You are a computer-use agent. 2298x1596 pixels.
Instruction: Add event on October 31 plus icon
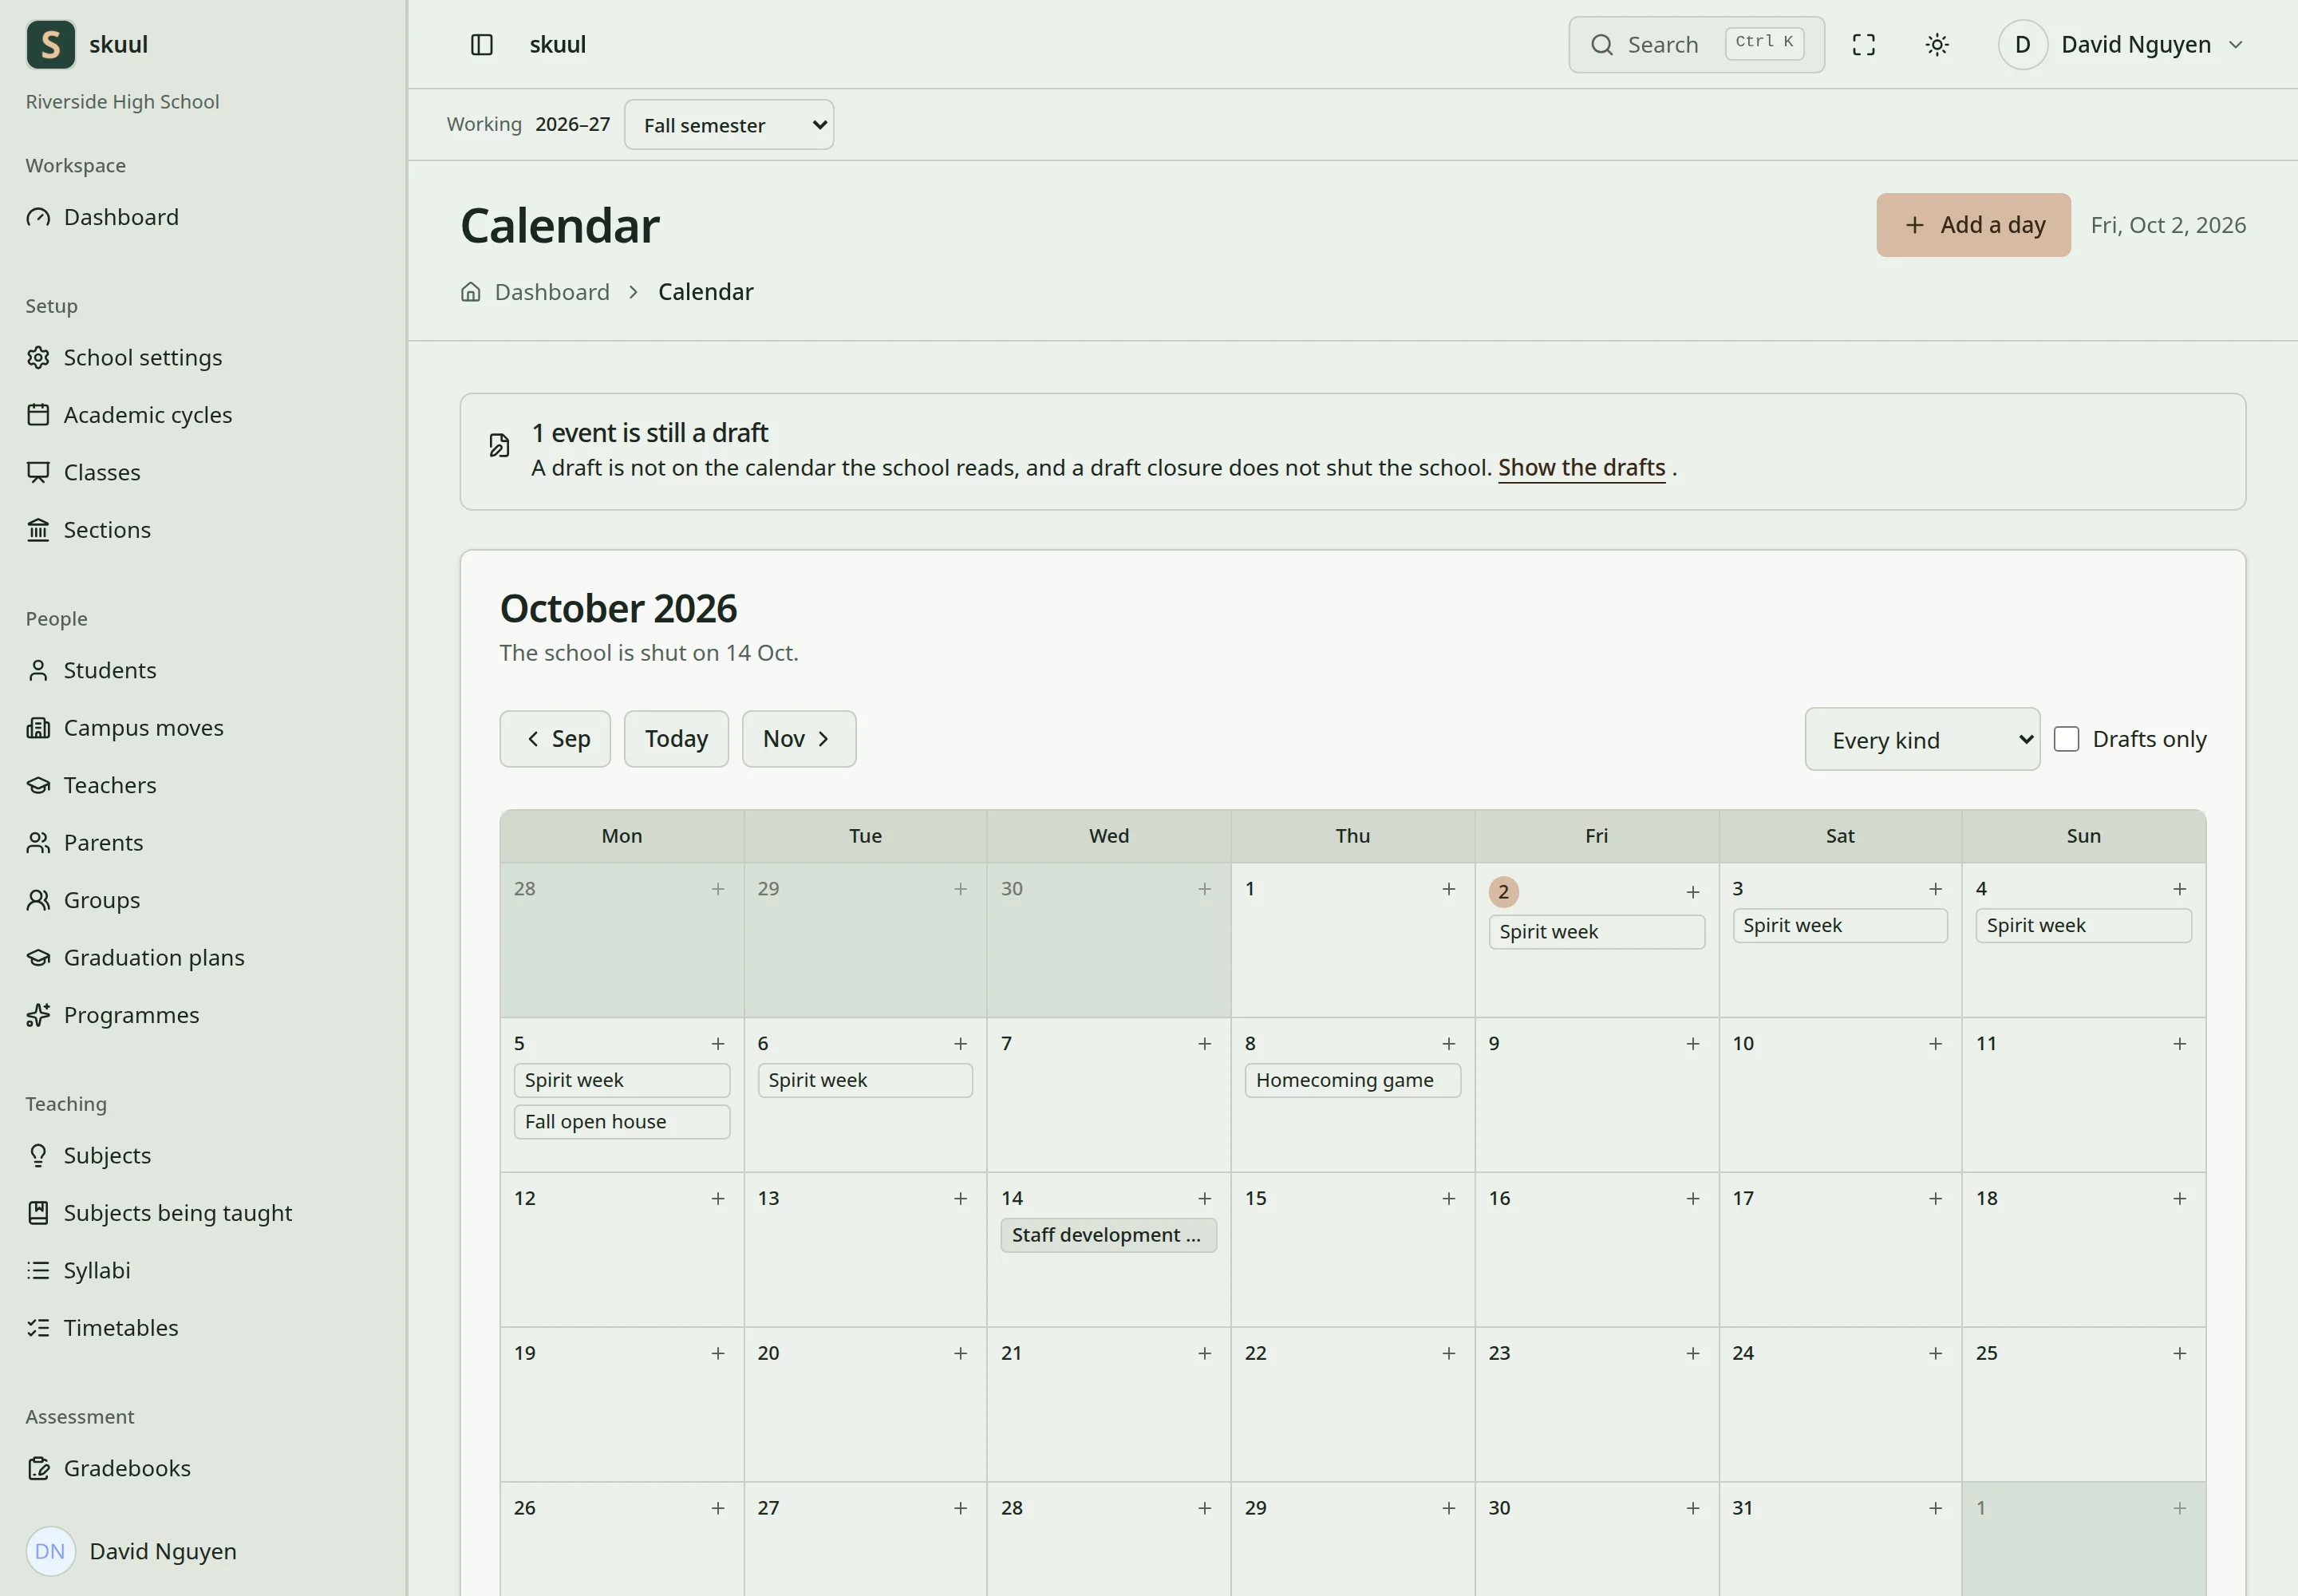1935,1507
